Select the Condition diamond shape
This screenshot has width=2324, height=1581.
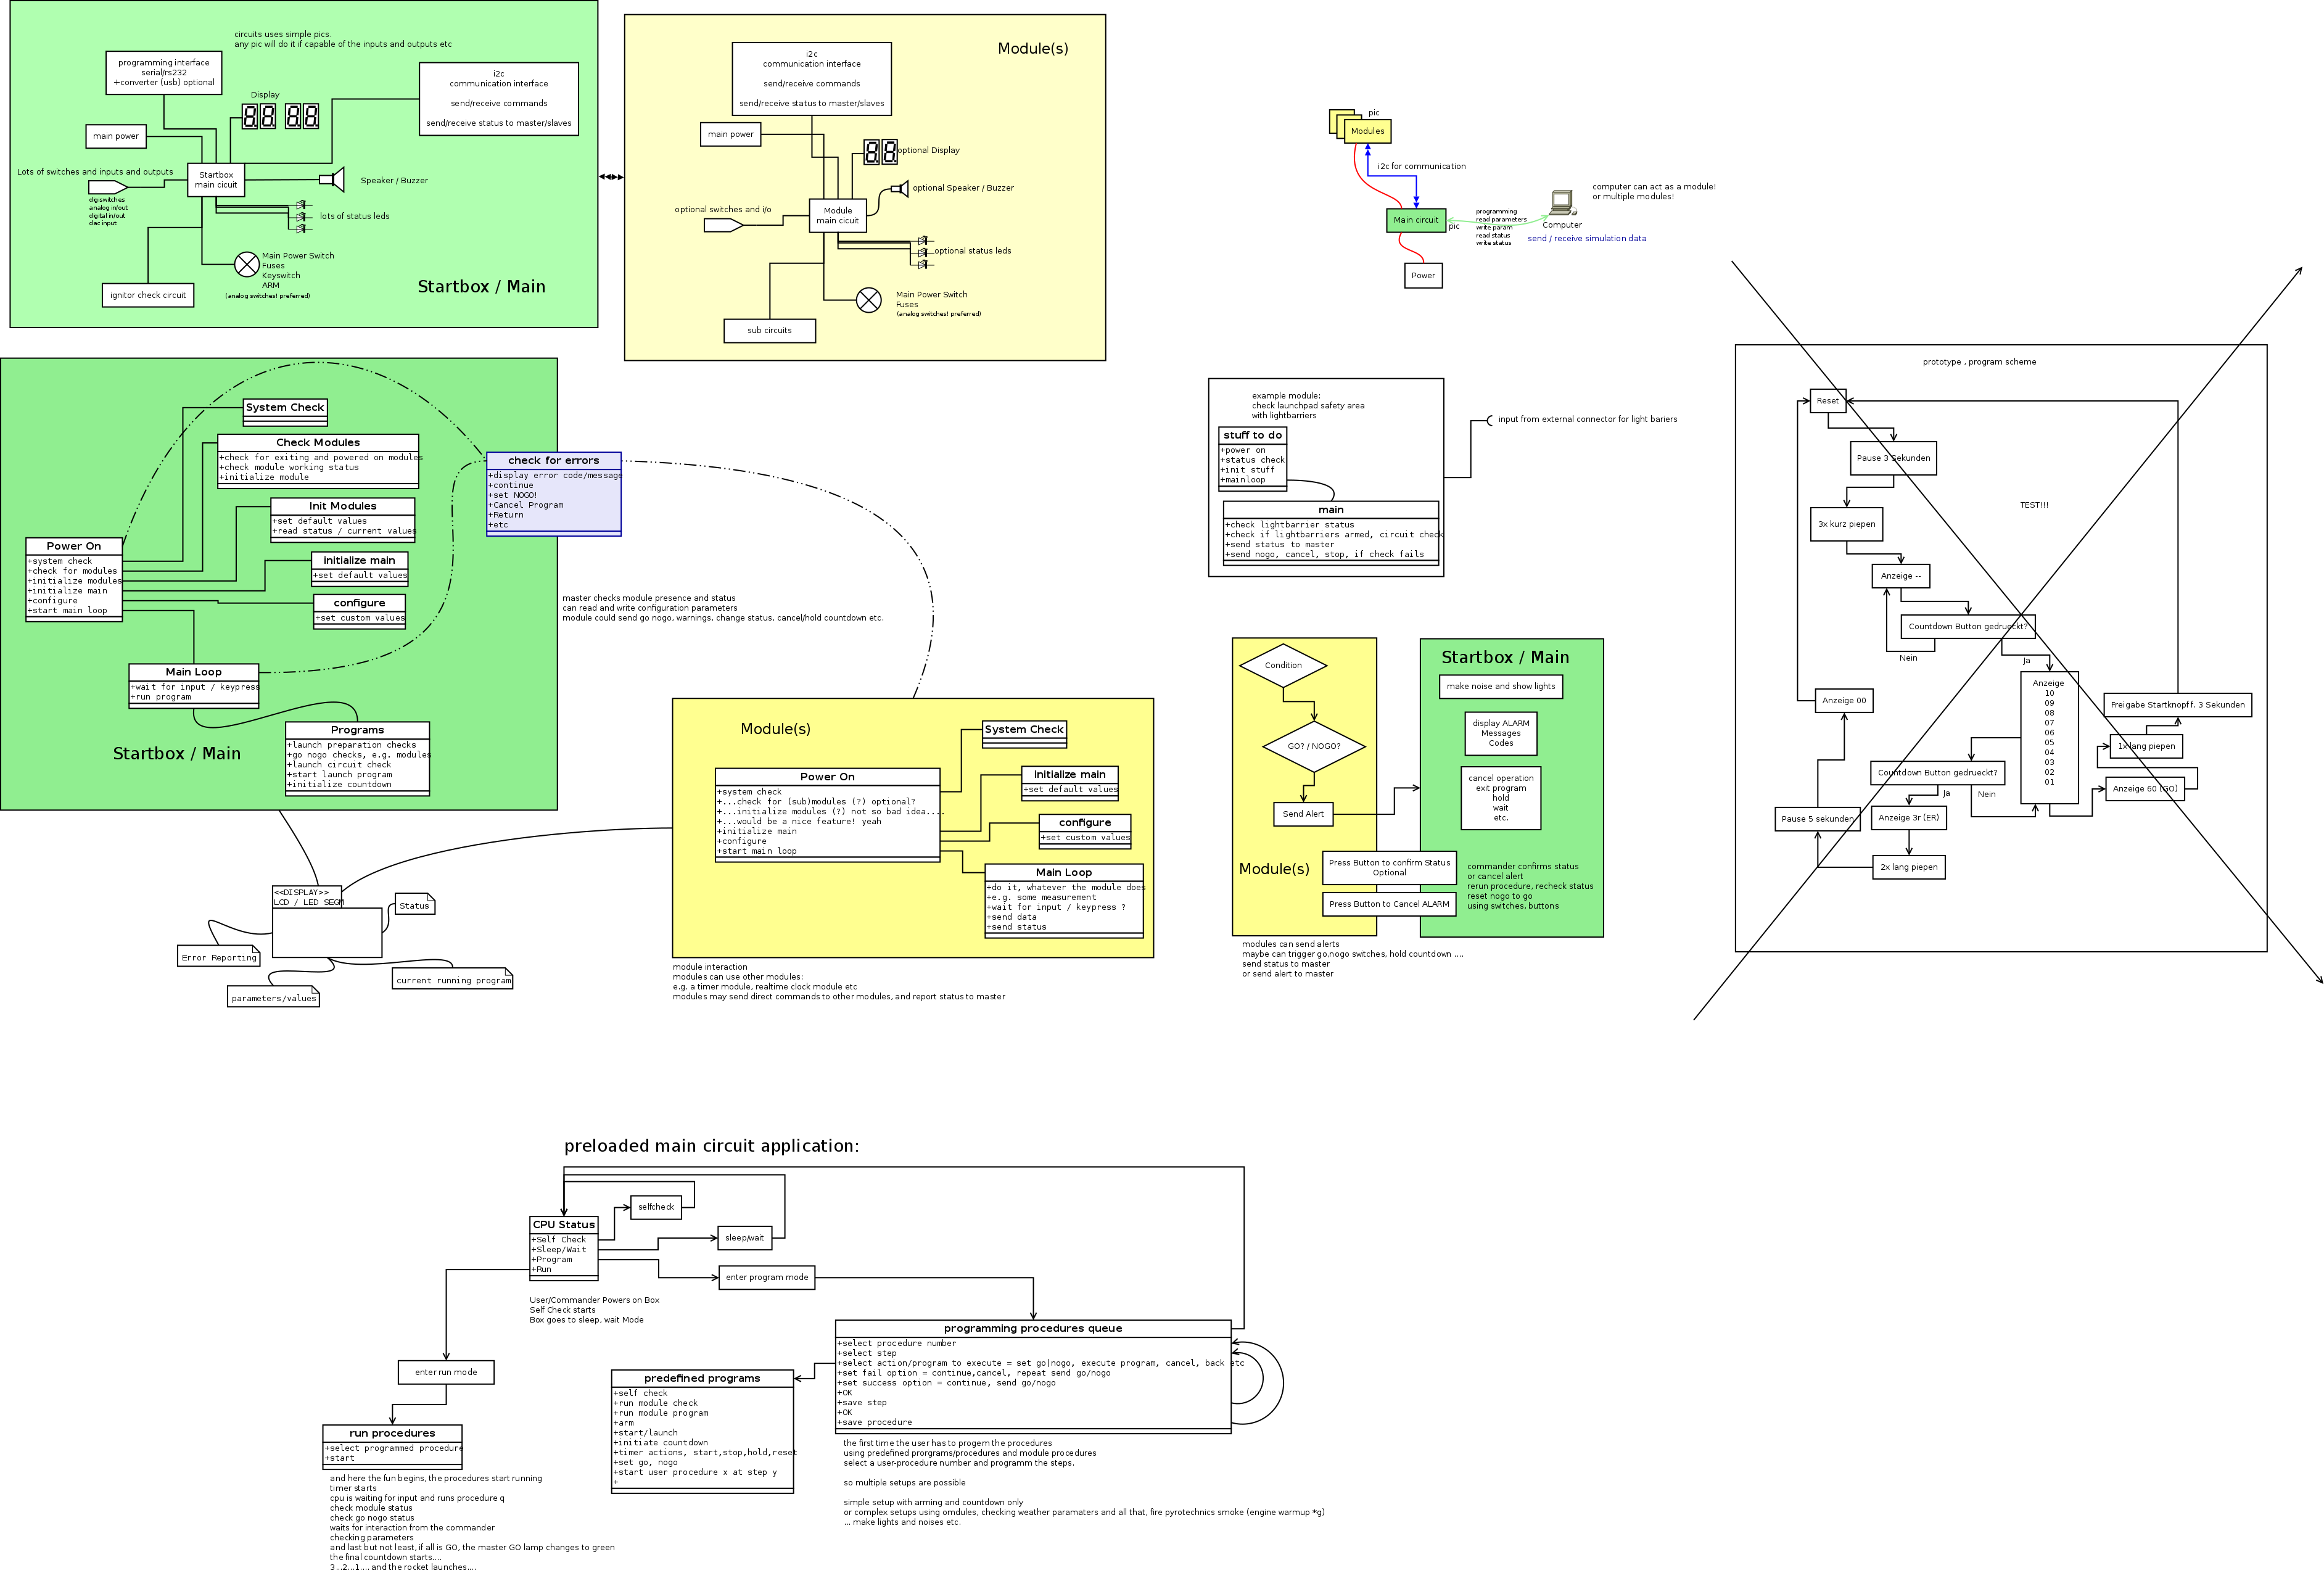(1283, 665)
